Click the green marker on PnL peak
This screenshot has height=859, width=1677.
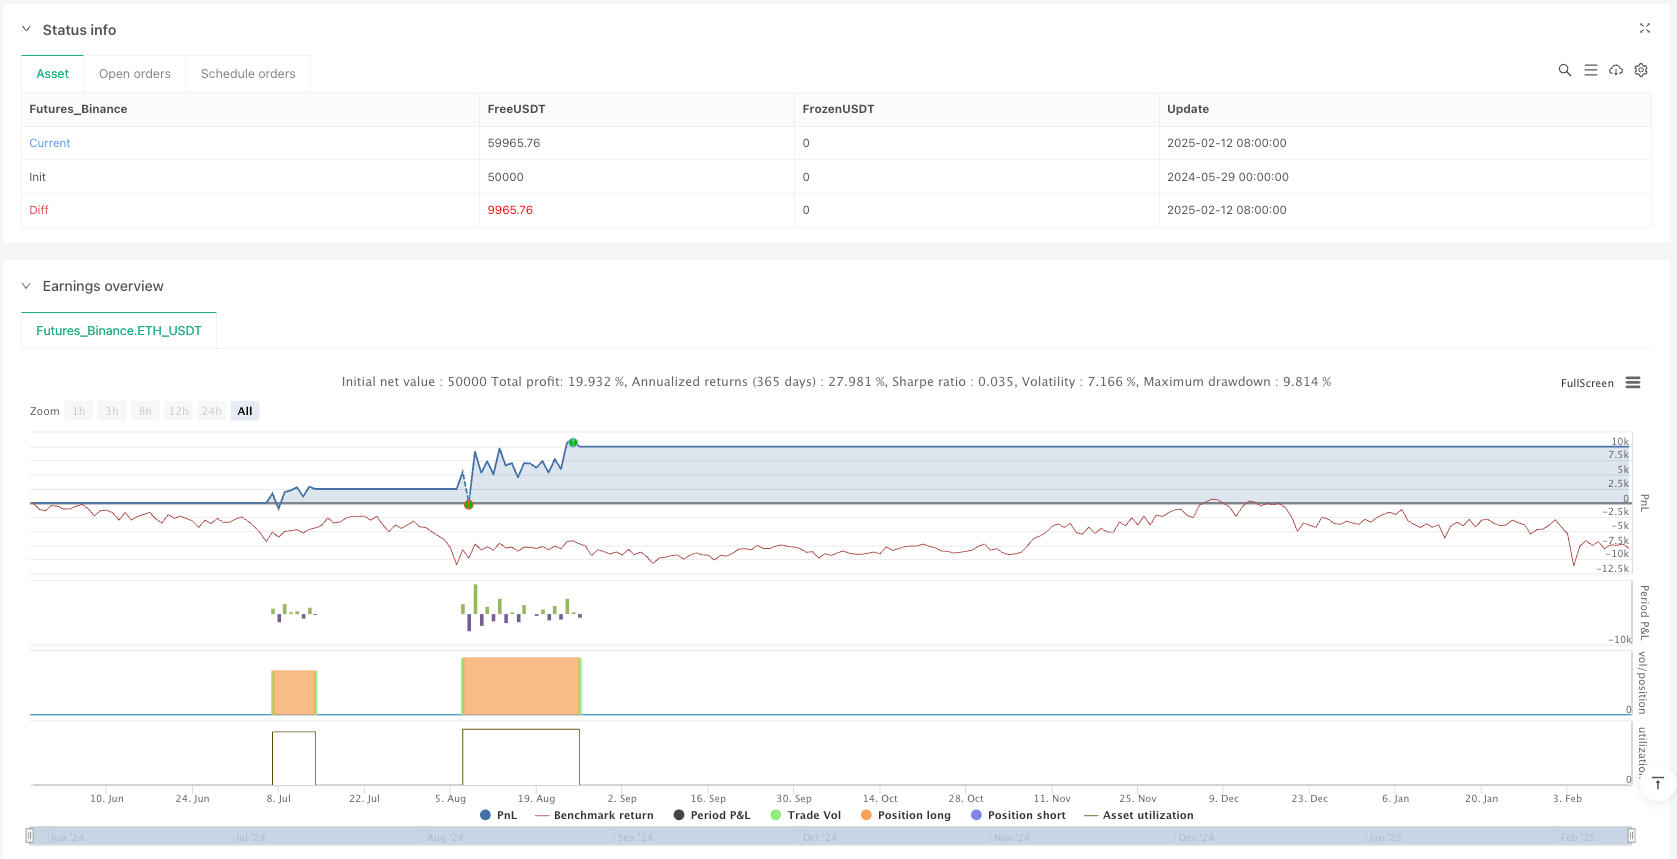click(x=573, y=442)
